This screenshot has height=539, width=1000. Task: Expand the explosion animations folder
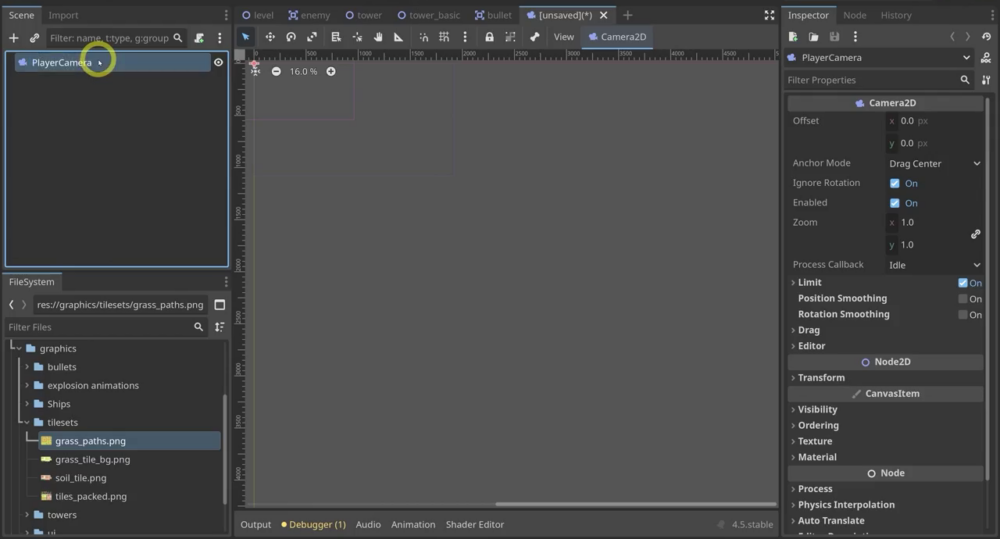point(27,386)
